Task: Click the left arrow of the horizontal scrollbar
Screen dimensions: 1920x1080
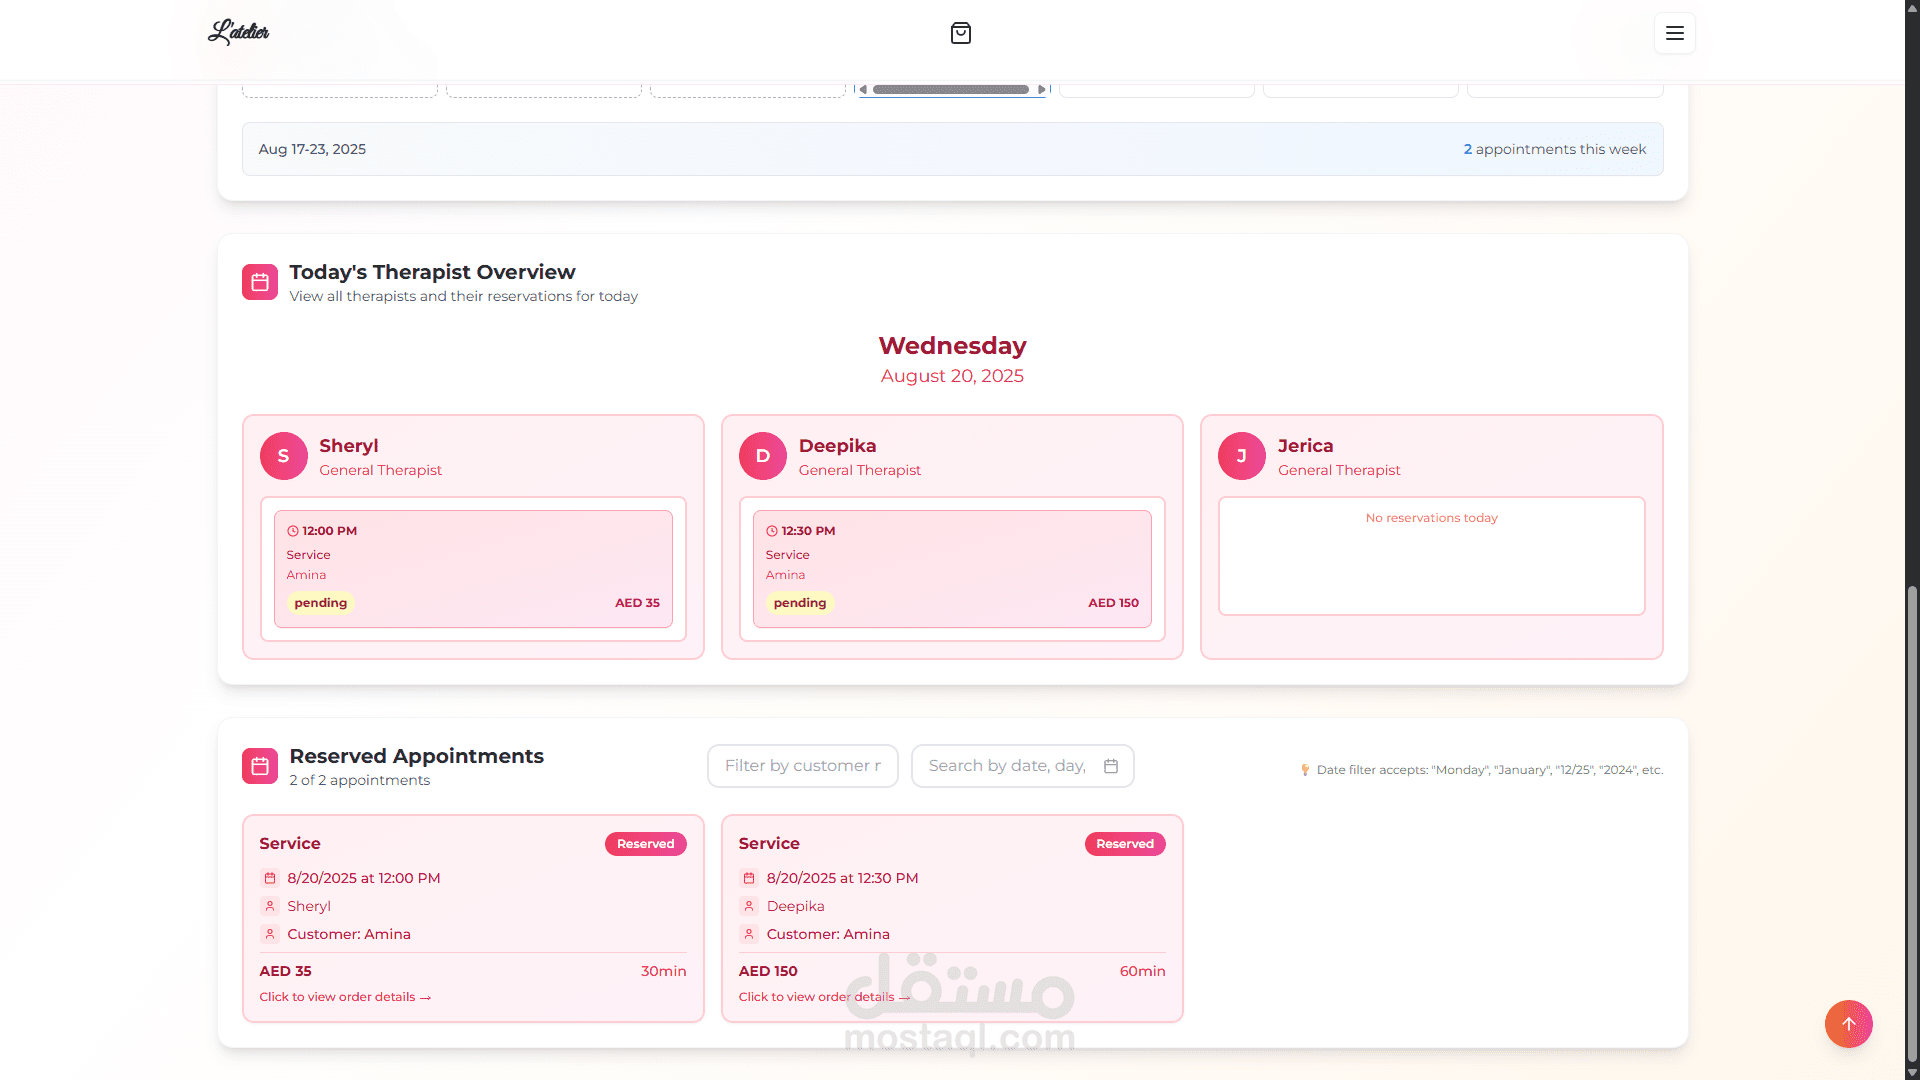Action: point(863,90)
